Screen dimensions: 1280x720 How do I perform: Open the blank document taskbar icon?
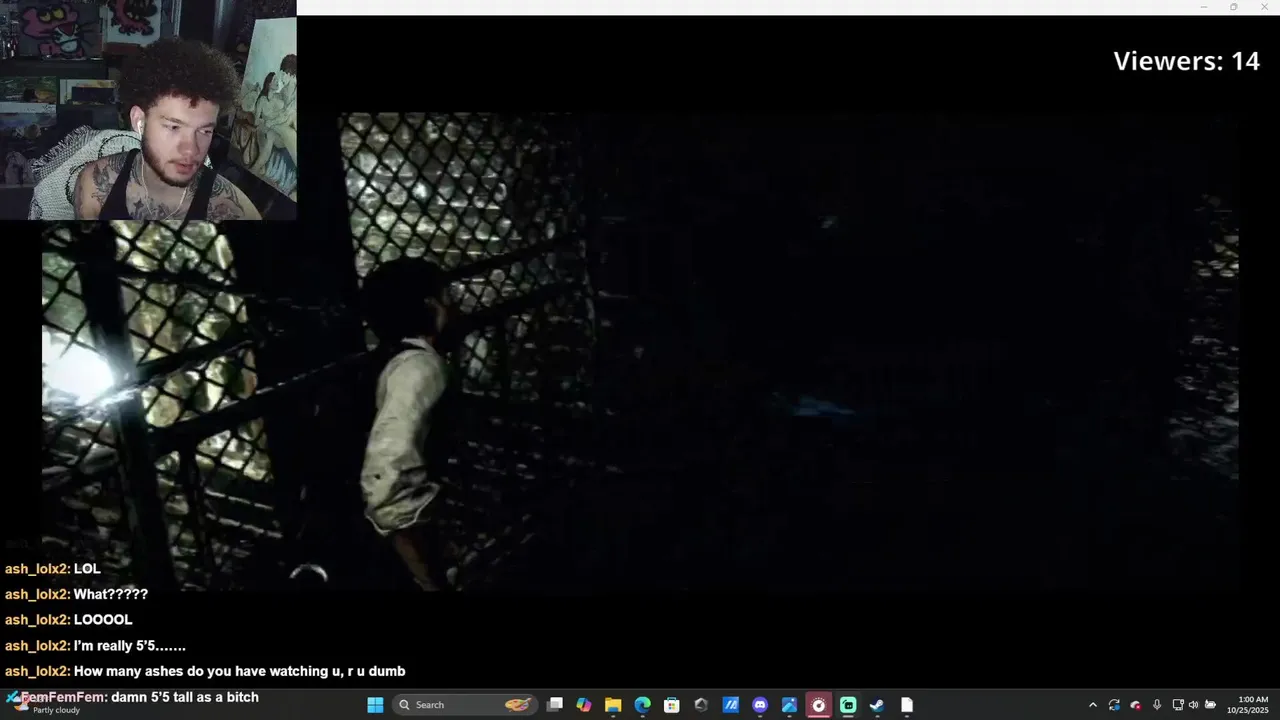tap(907, 705)
